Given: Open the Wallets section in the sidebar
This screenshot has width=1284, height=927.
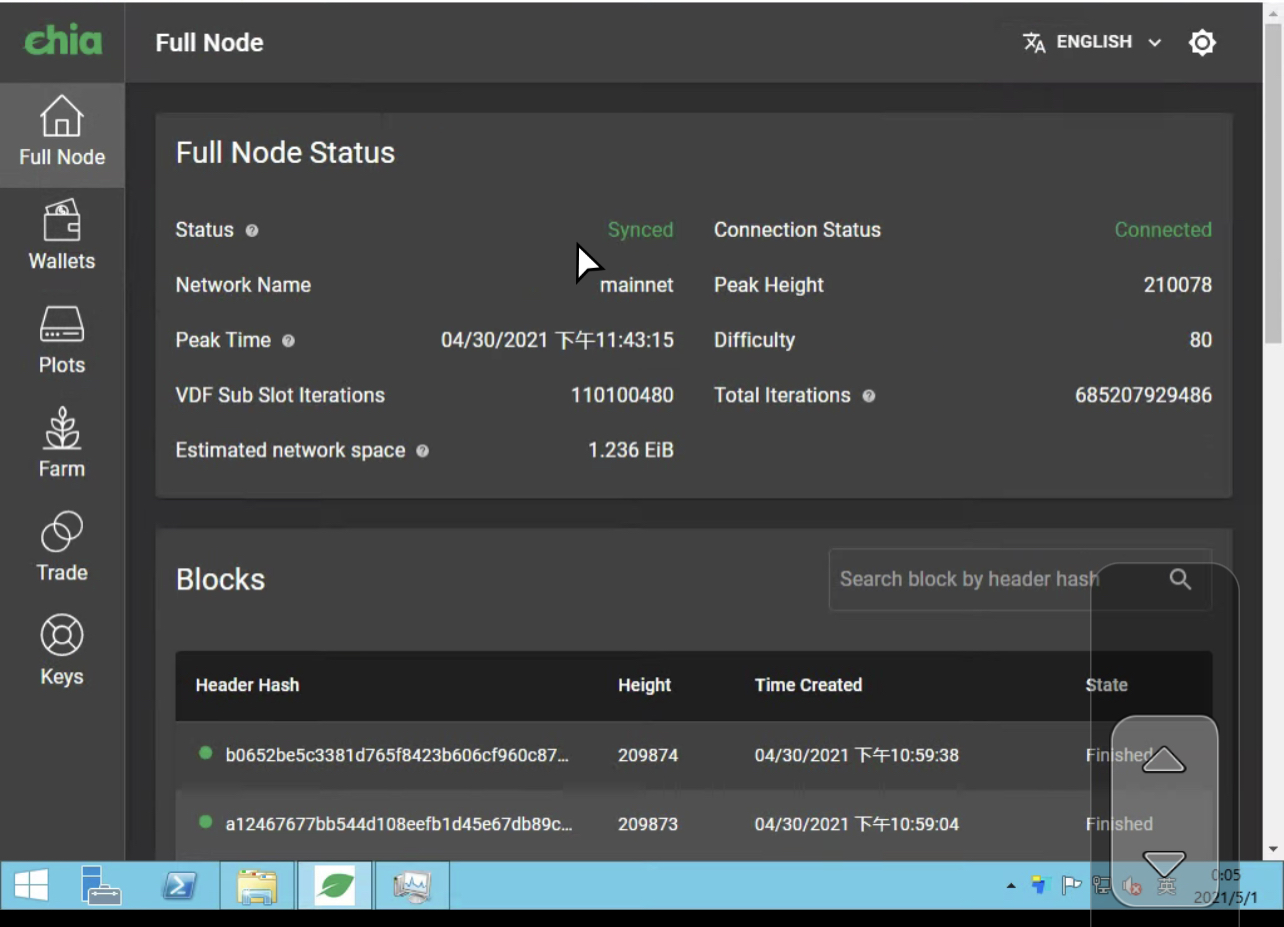Looking at the screenshot, I should [62, 235].
